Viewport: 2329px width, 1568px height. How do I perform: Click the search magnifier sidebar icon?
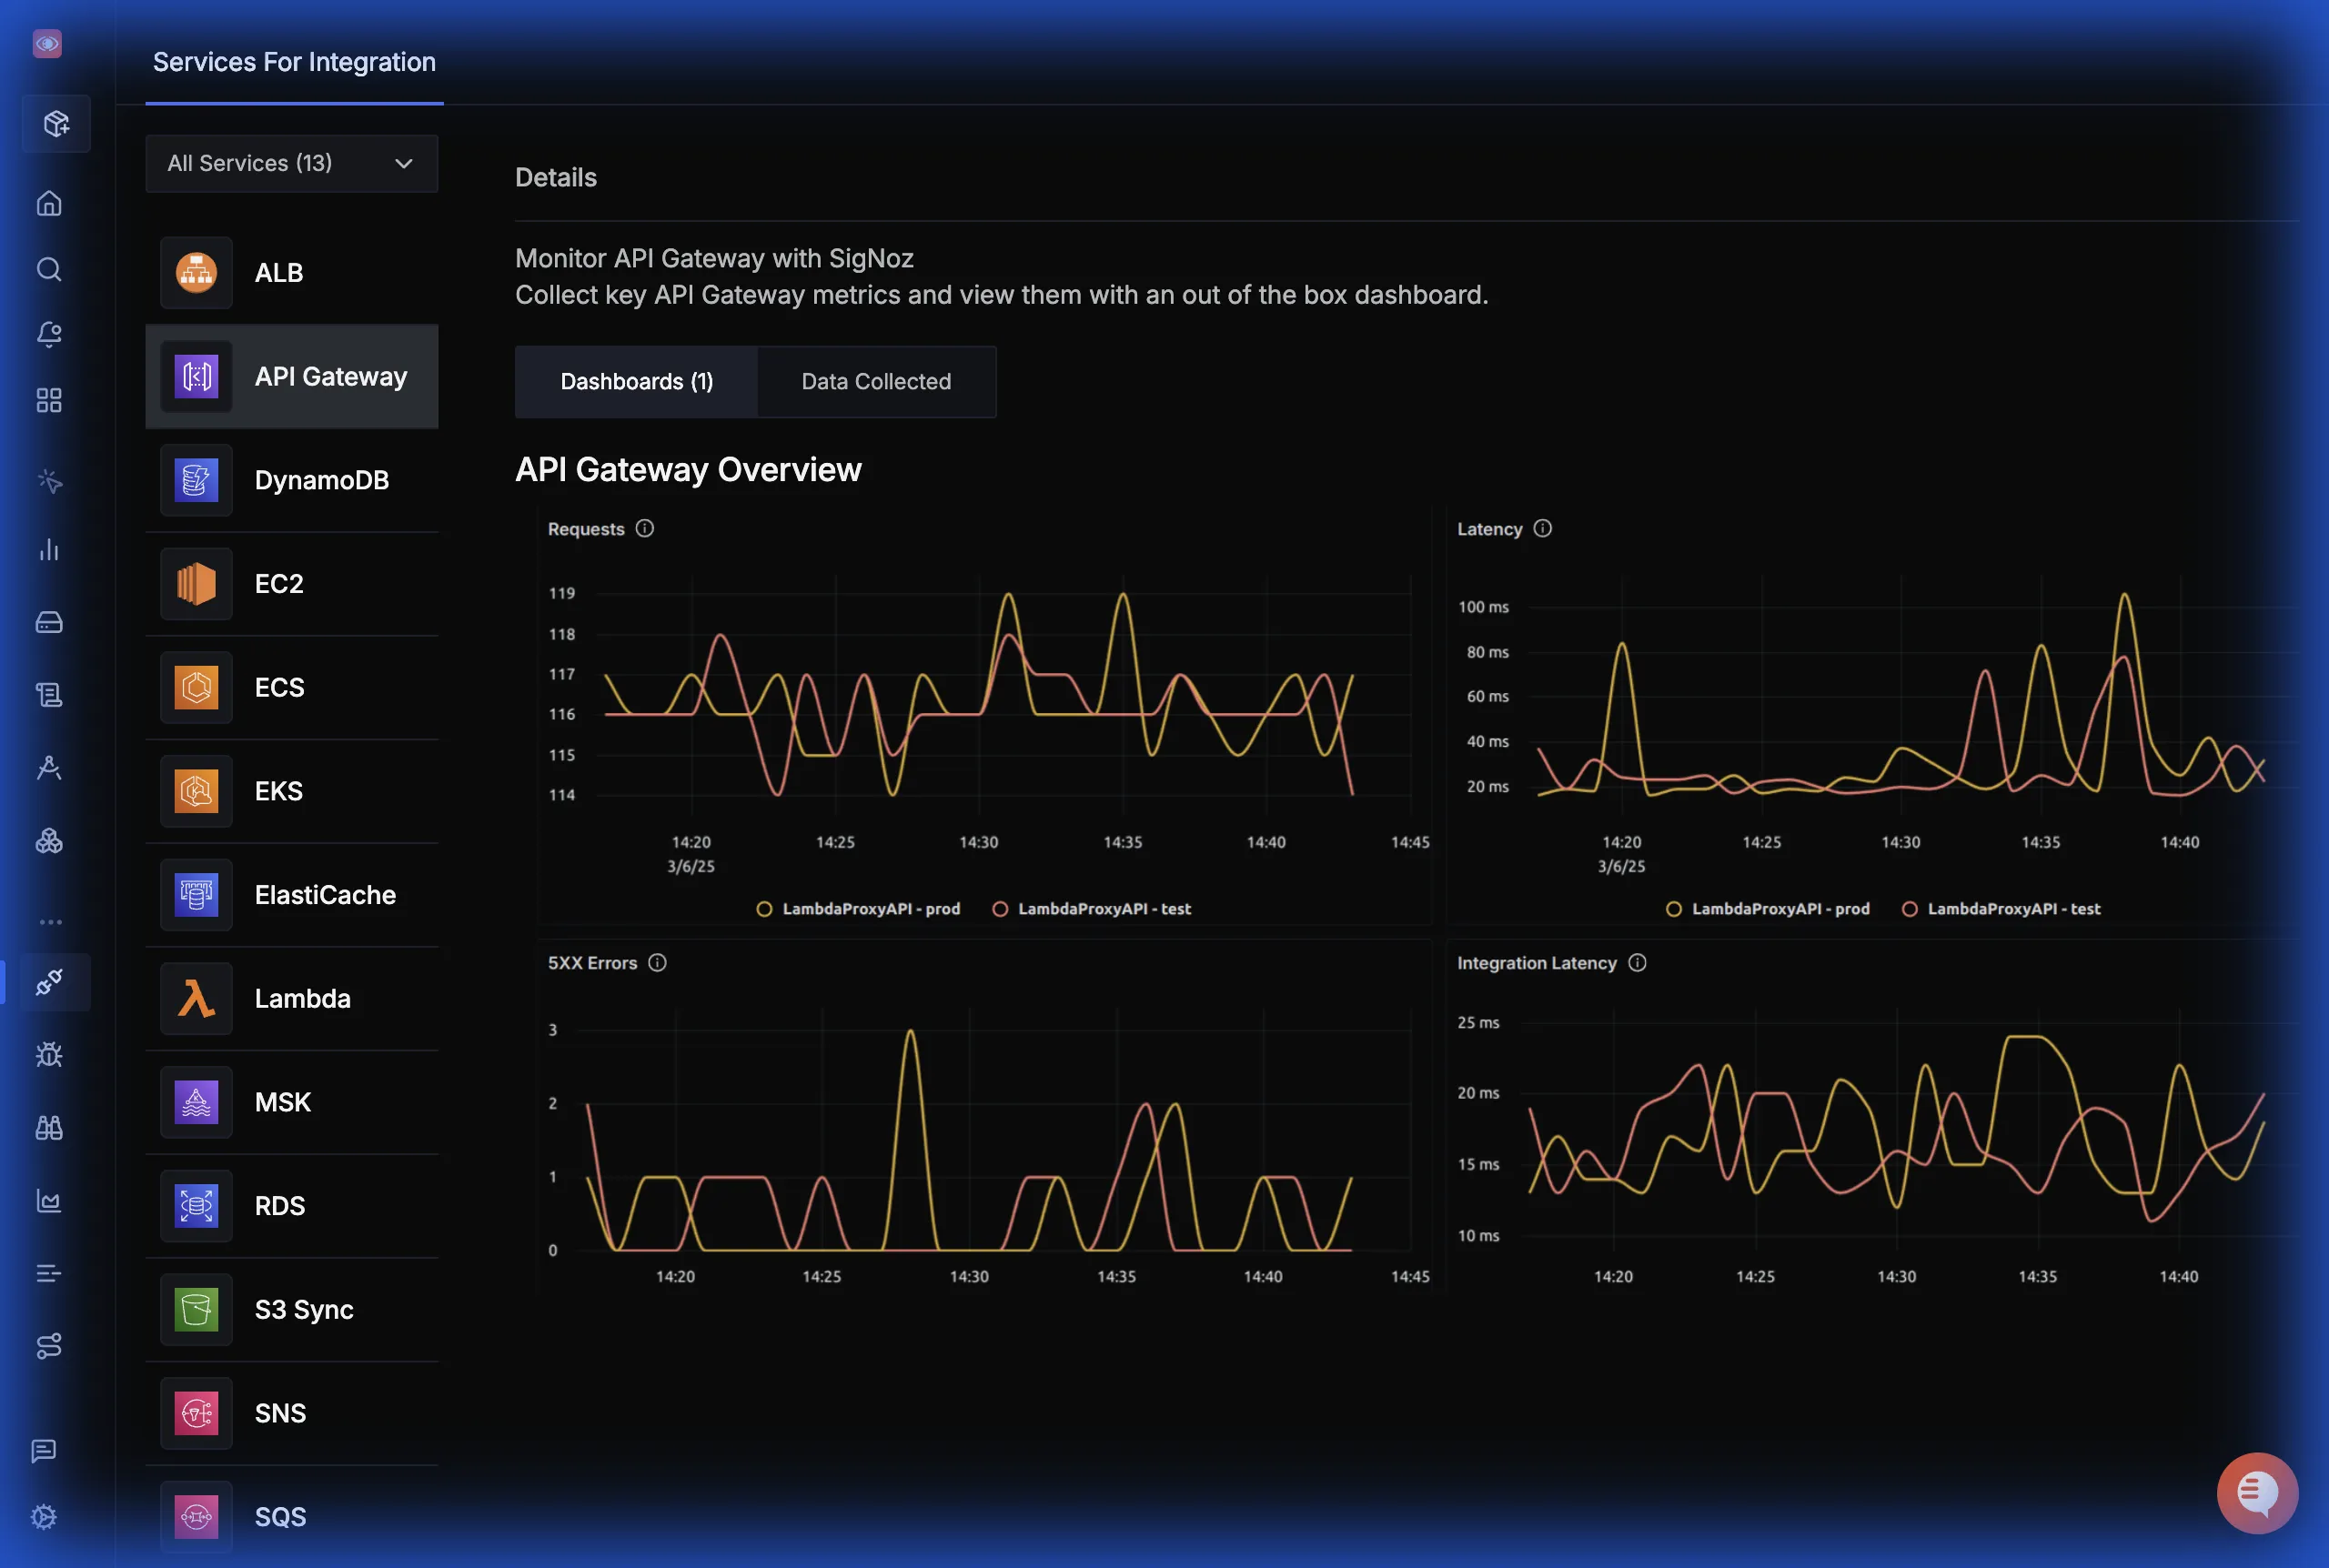[x=49, y=269]
